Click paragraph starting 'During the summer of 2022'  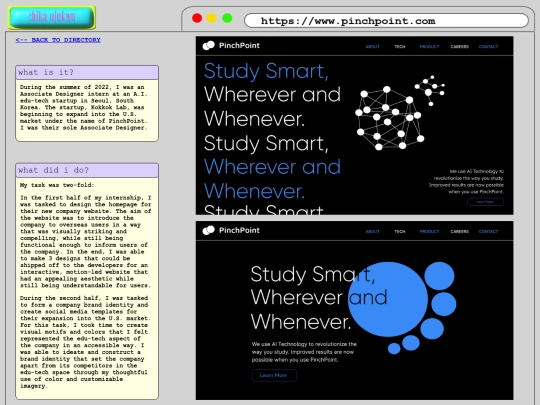click(x=84, y=107)
